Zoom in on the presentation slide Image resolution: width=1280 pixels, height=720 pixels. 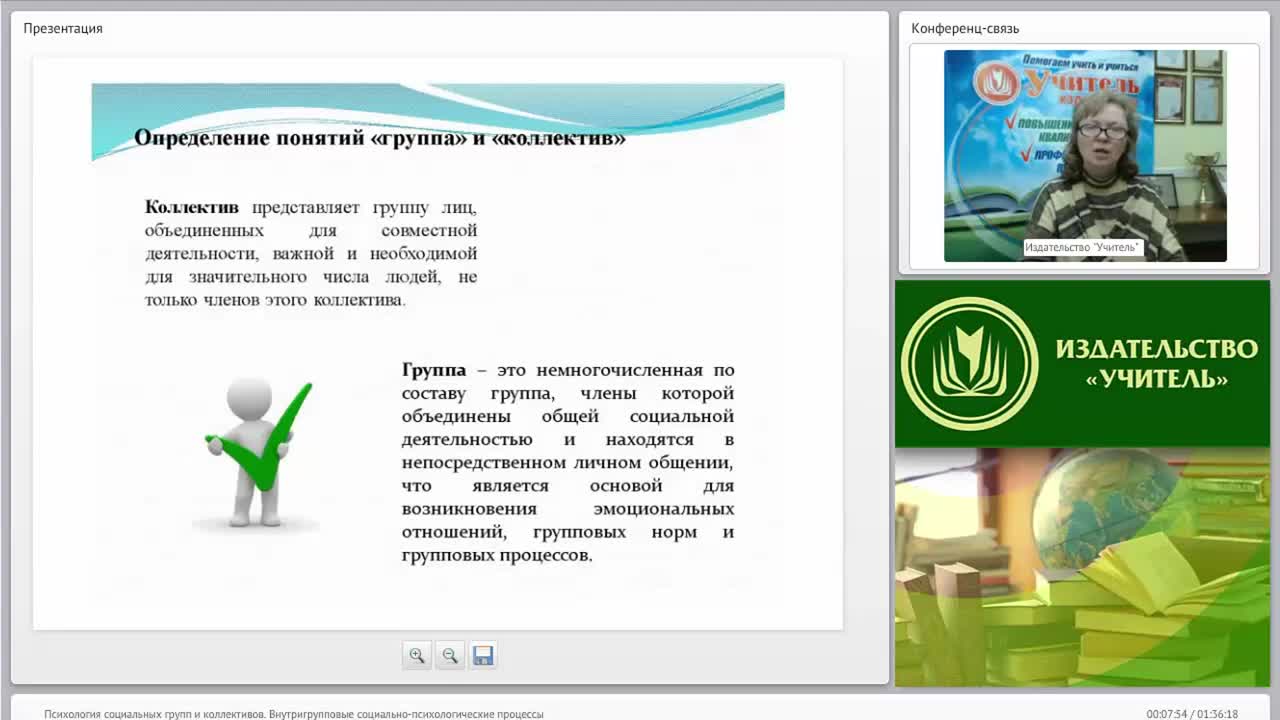(x=417, y=656)
